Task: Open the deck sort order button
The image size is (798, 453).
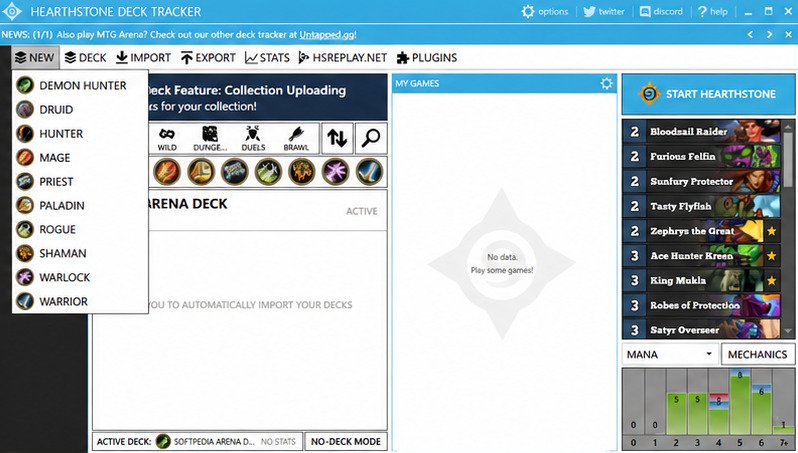Action: click(337, 138)
